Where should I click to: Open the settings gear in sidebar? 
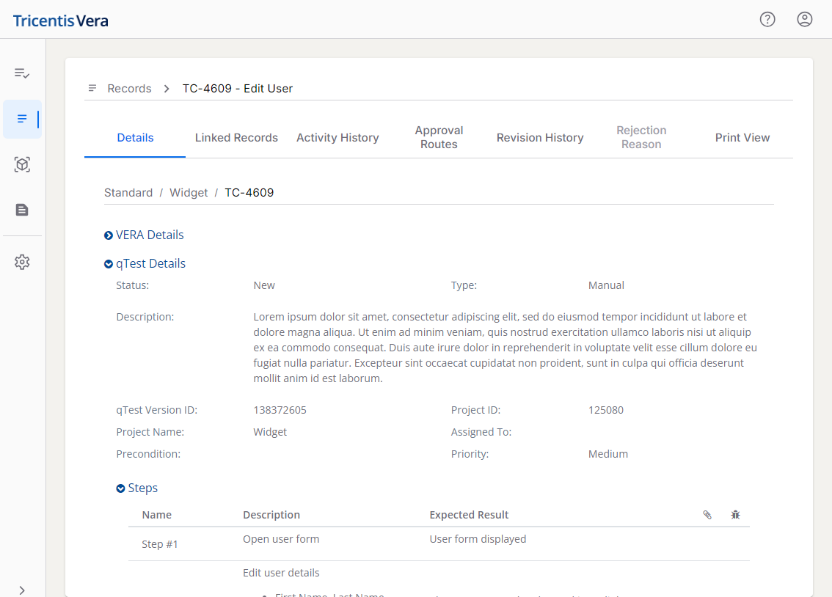click(x=22, y=262)
